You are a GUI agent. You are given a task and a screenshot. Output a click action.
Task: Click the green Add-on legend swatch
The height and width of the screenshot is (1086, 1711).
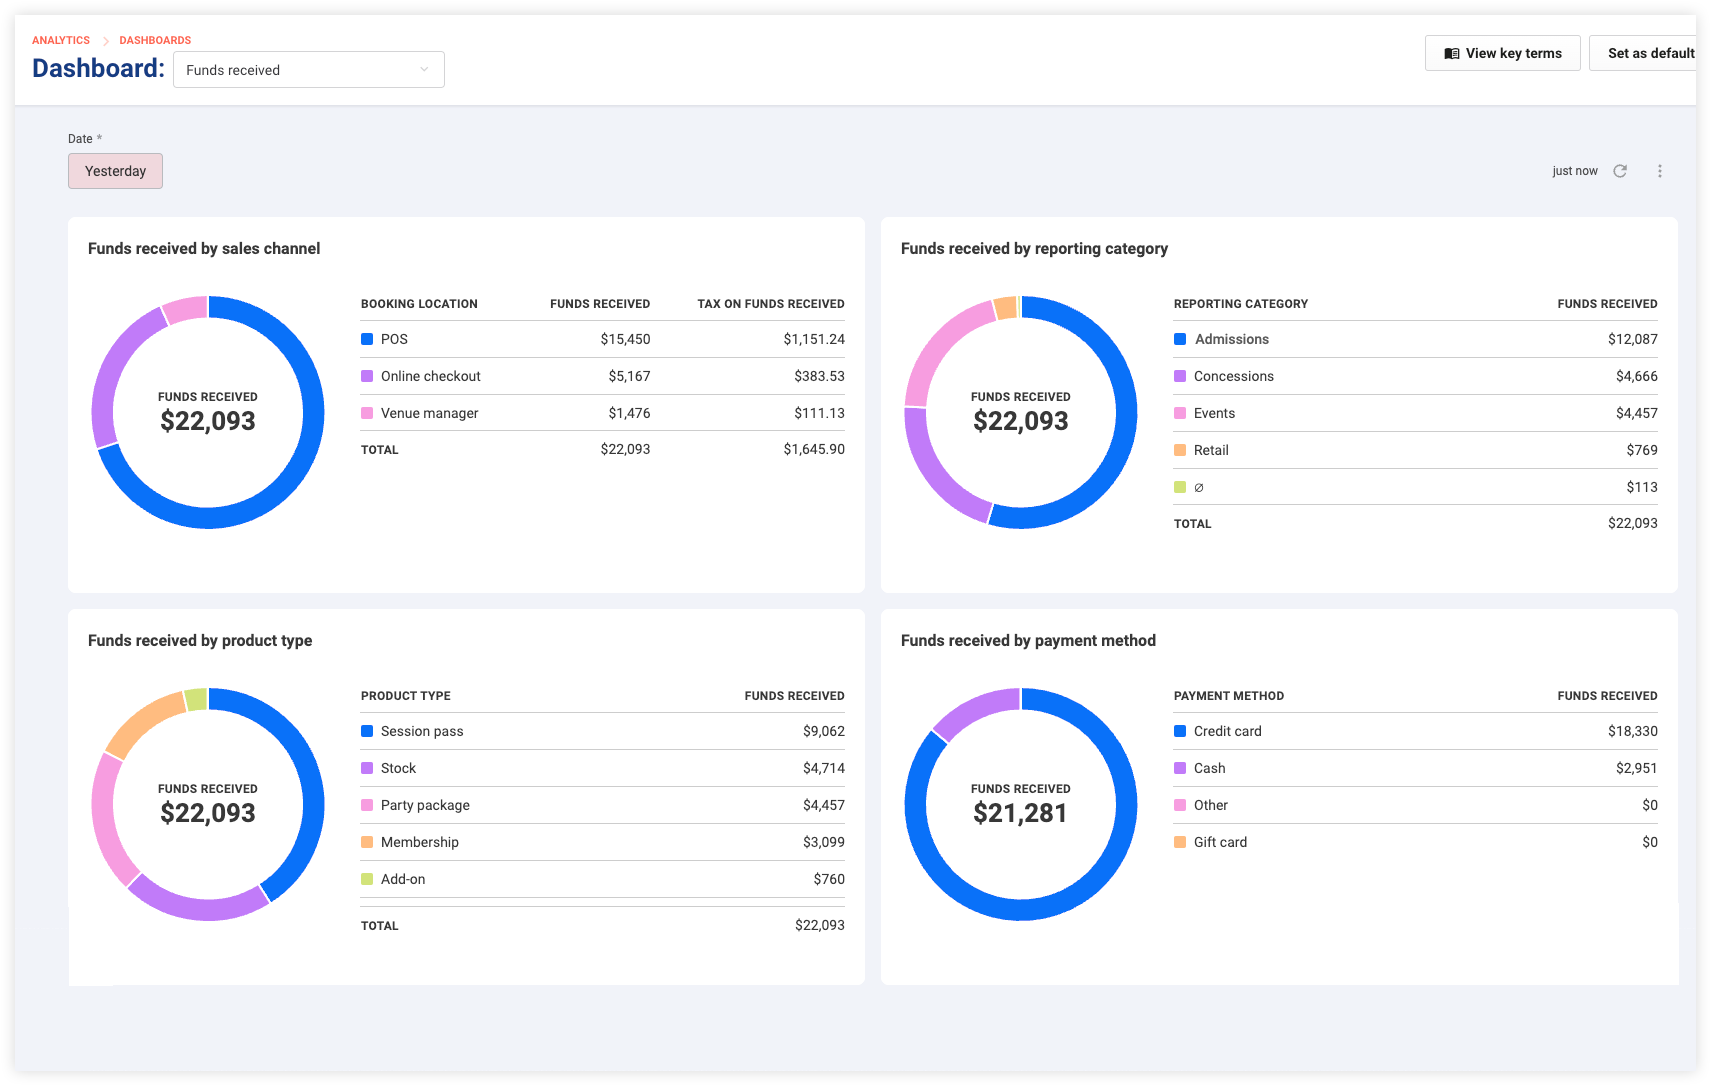tap(367, 879)
